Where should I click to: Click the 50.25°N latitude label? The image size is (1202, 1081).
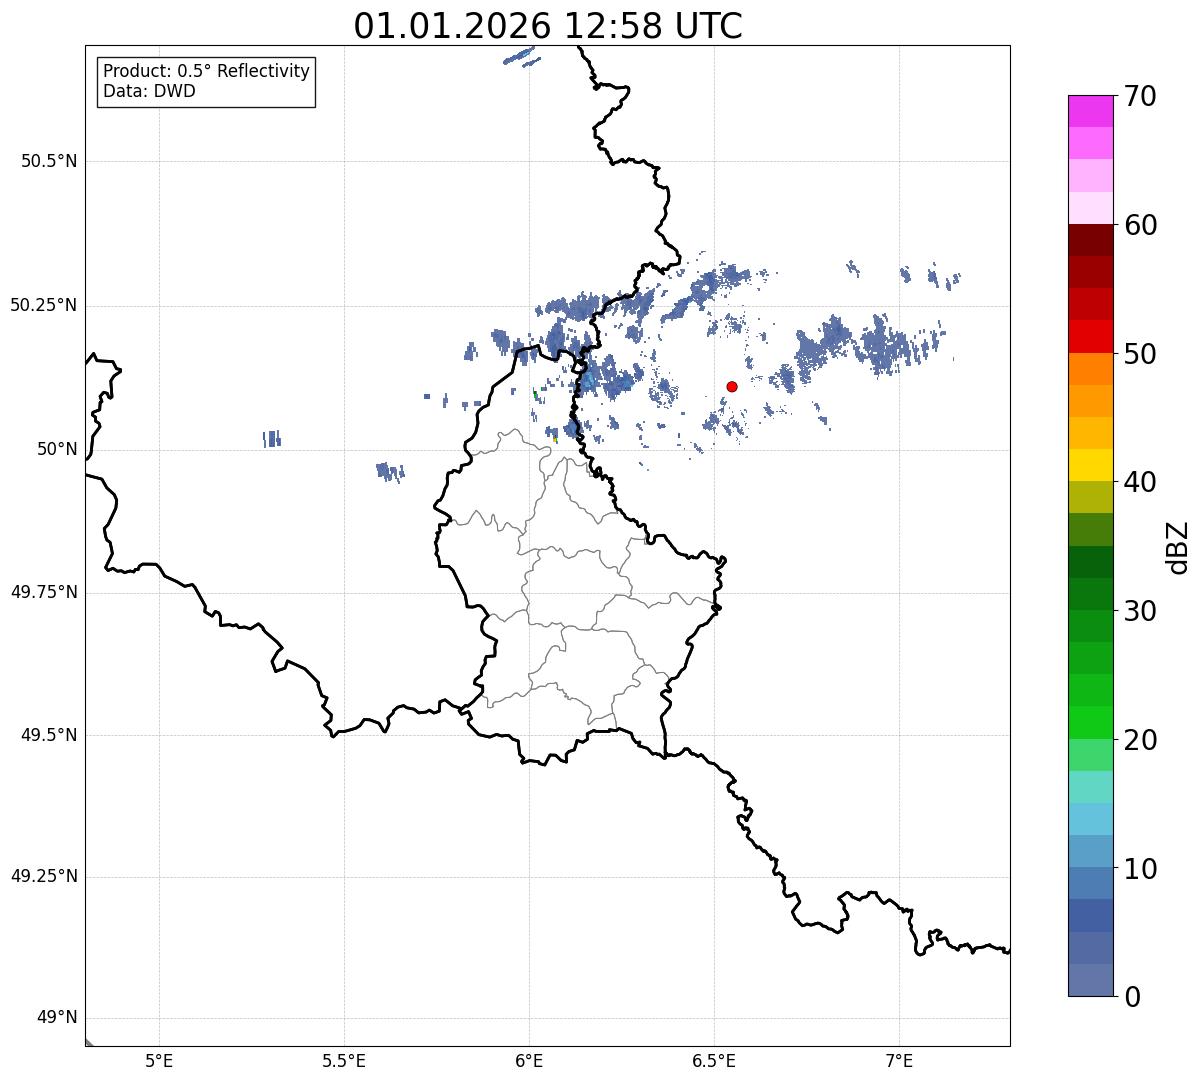[x=43, y=305]
